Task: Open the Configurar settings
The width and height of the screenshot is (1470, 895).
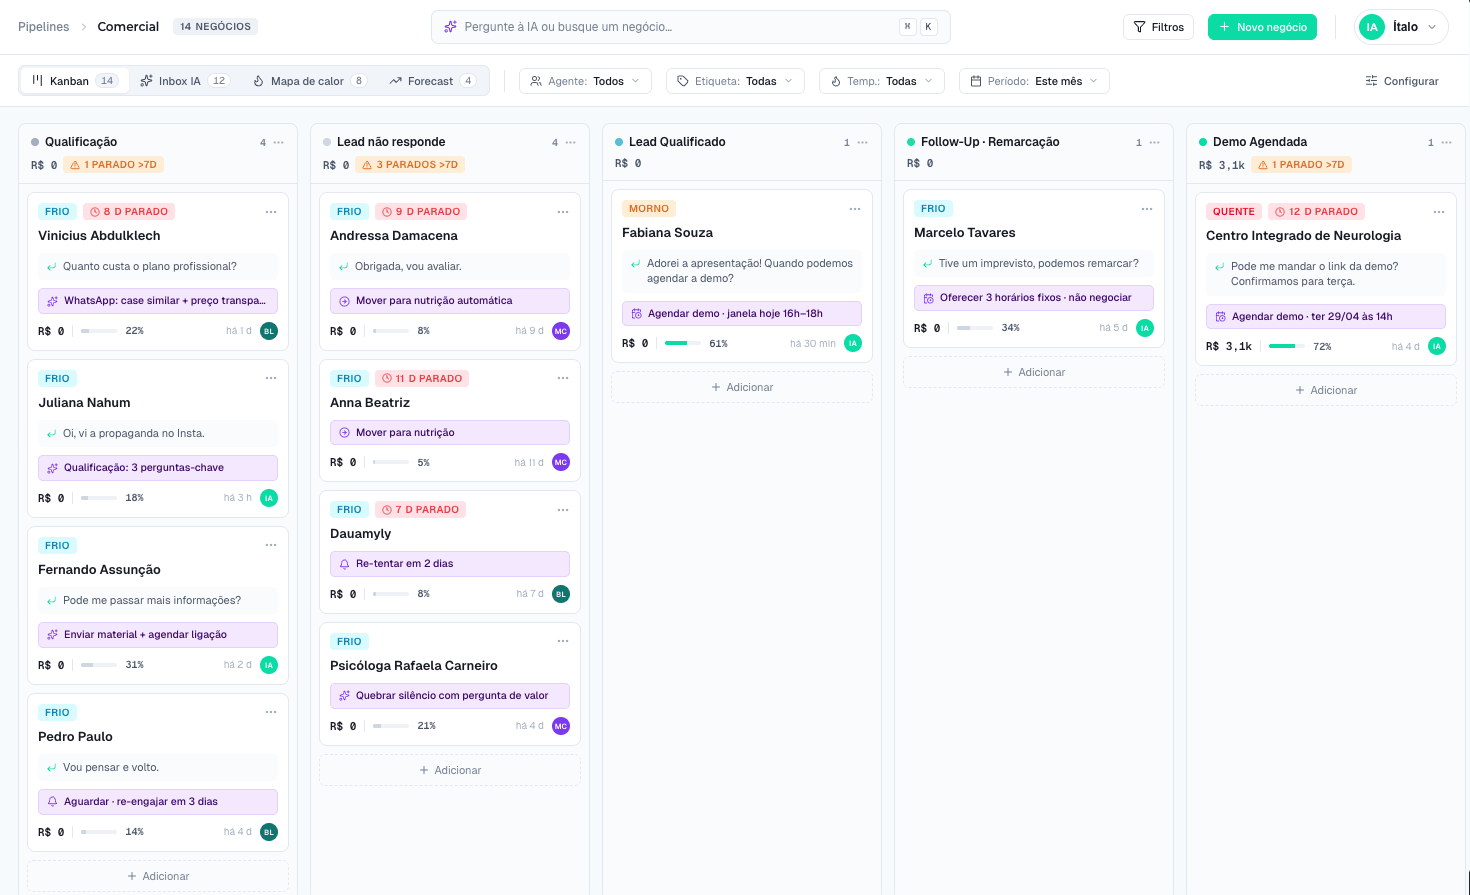Action: [x=1402, y=81]
